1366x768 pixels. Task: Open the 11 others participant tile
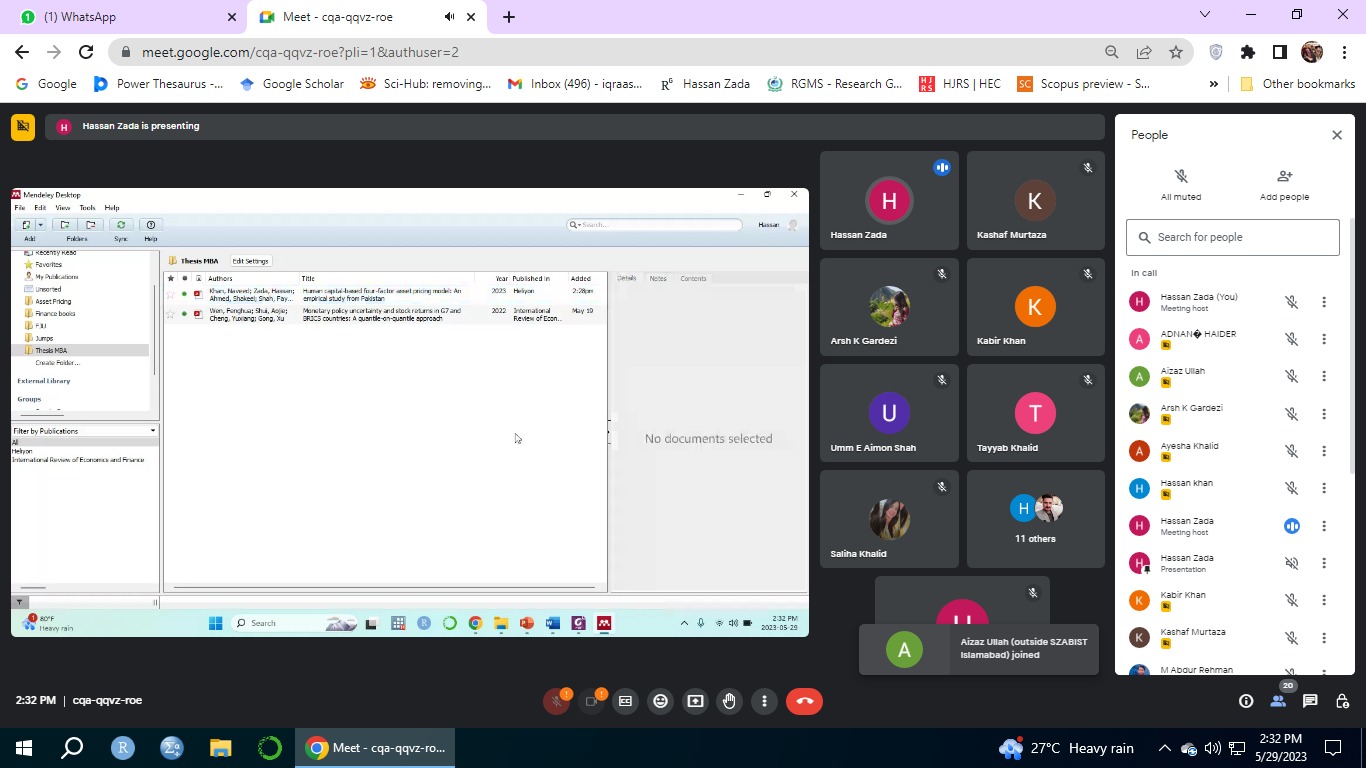coord(1035,519)
